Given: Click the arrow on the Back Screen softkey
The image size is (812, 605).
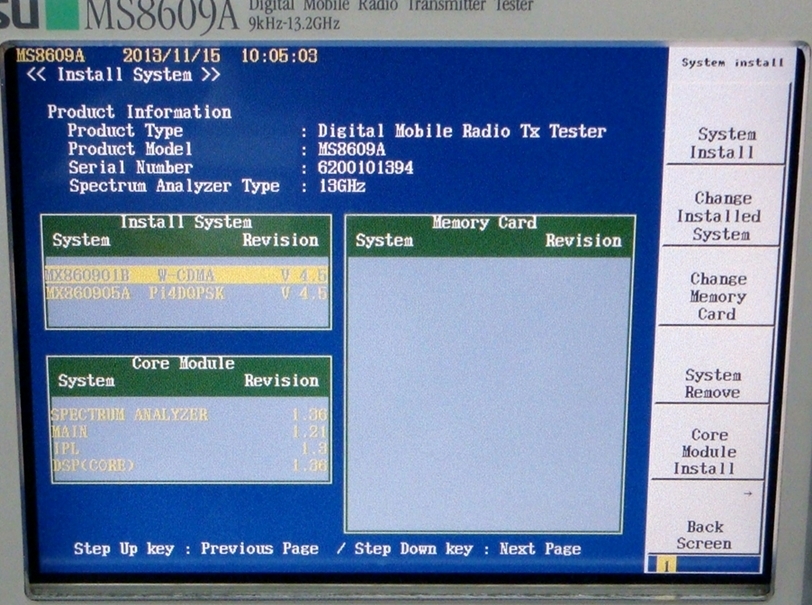Looking at the screenshot, I should pyautogui.click(x=748, y=494).
